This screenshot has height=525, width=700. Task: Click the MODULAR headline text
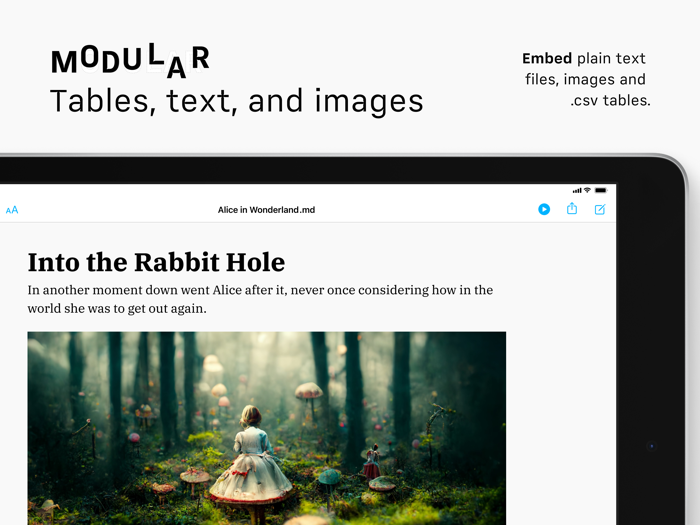130,60
